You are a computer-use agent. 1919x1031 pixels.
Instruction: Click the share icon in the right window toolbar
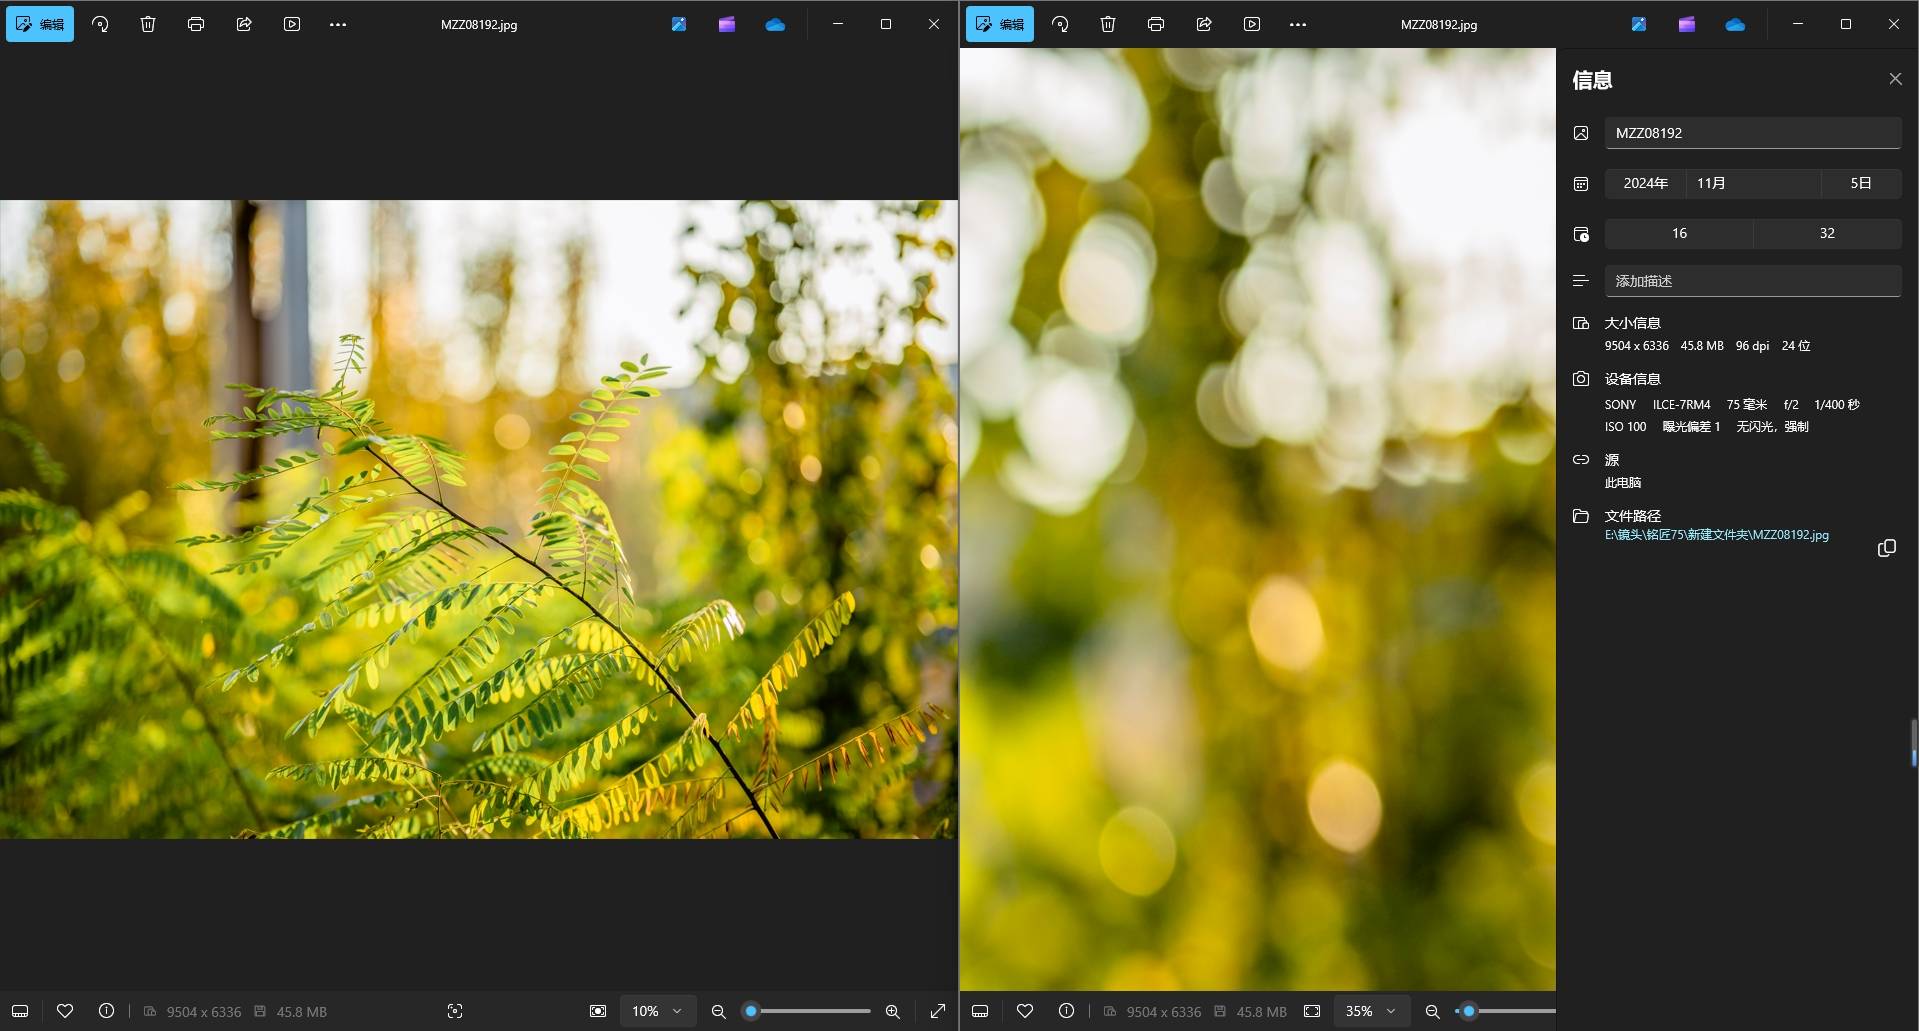click(1204, 24)
